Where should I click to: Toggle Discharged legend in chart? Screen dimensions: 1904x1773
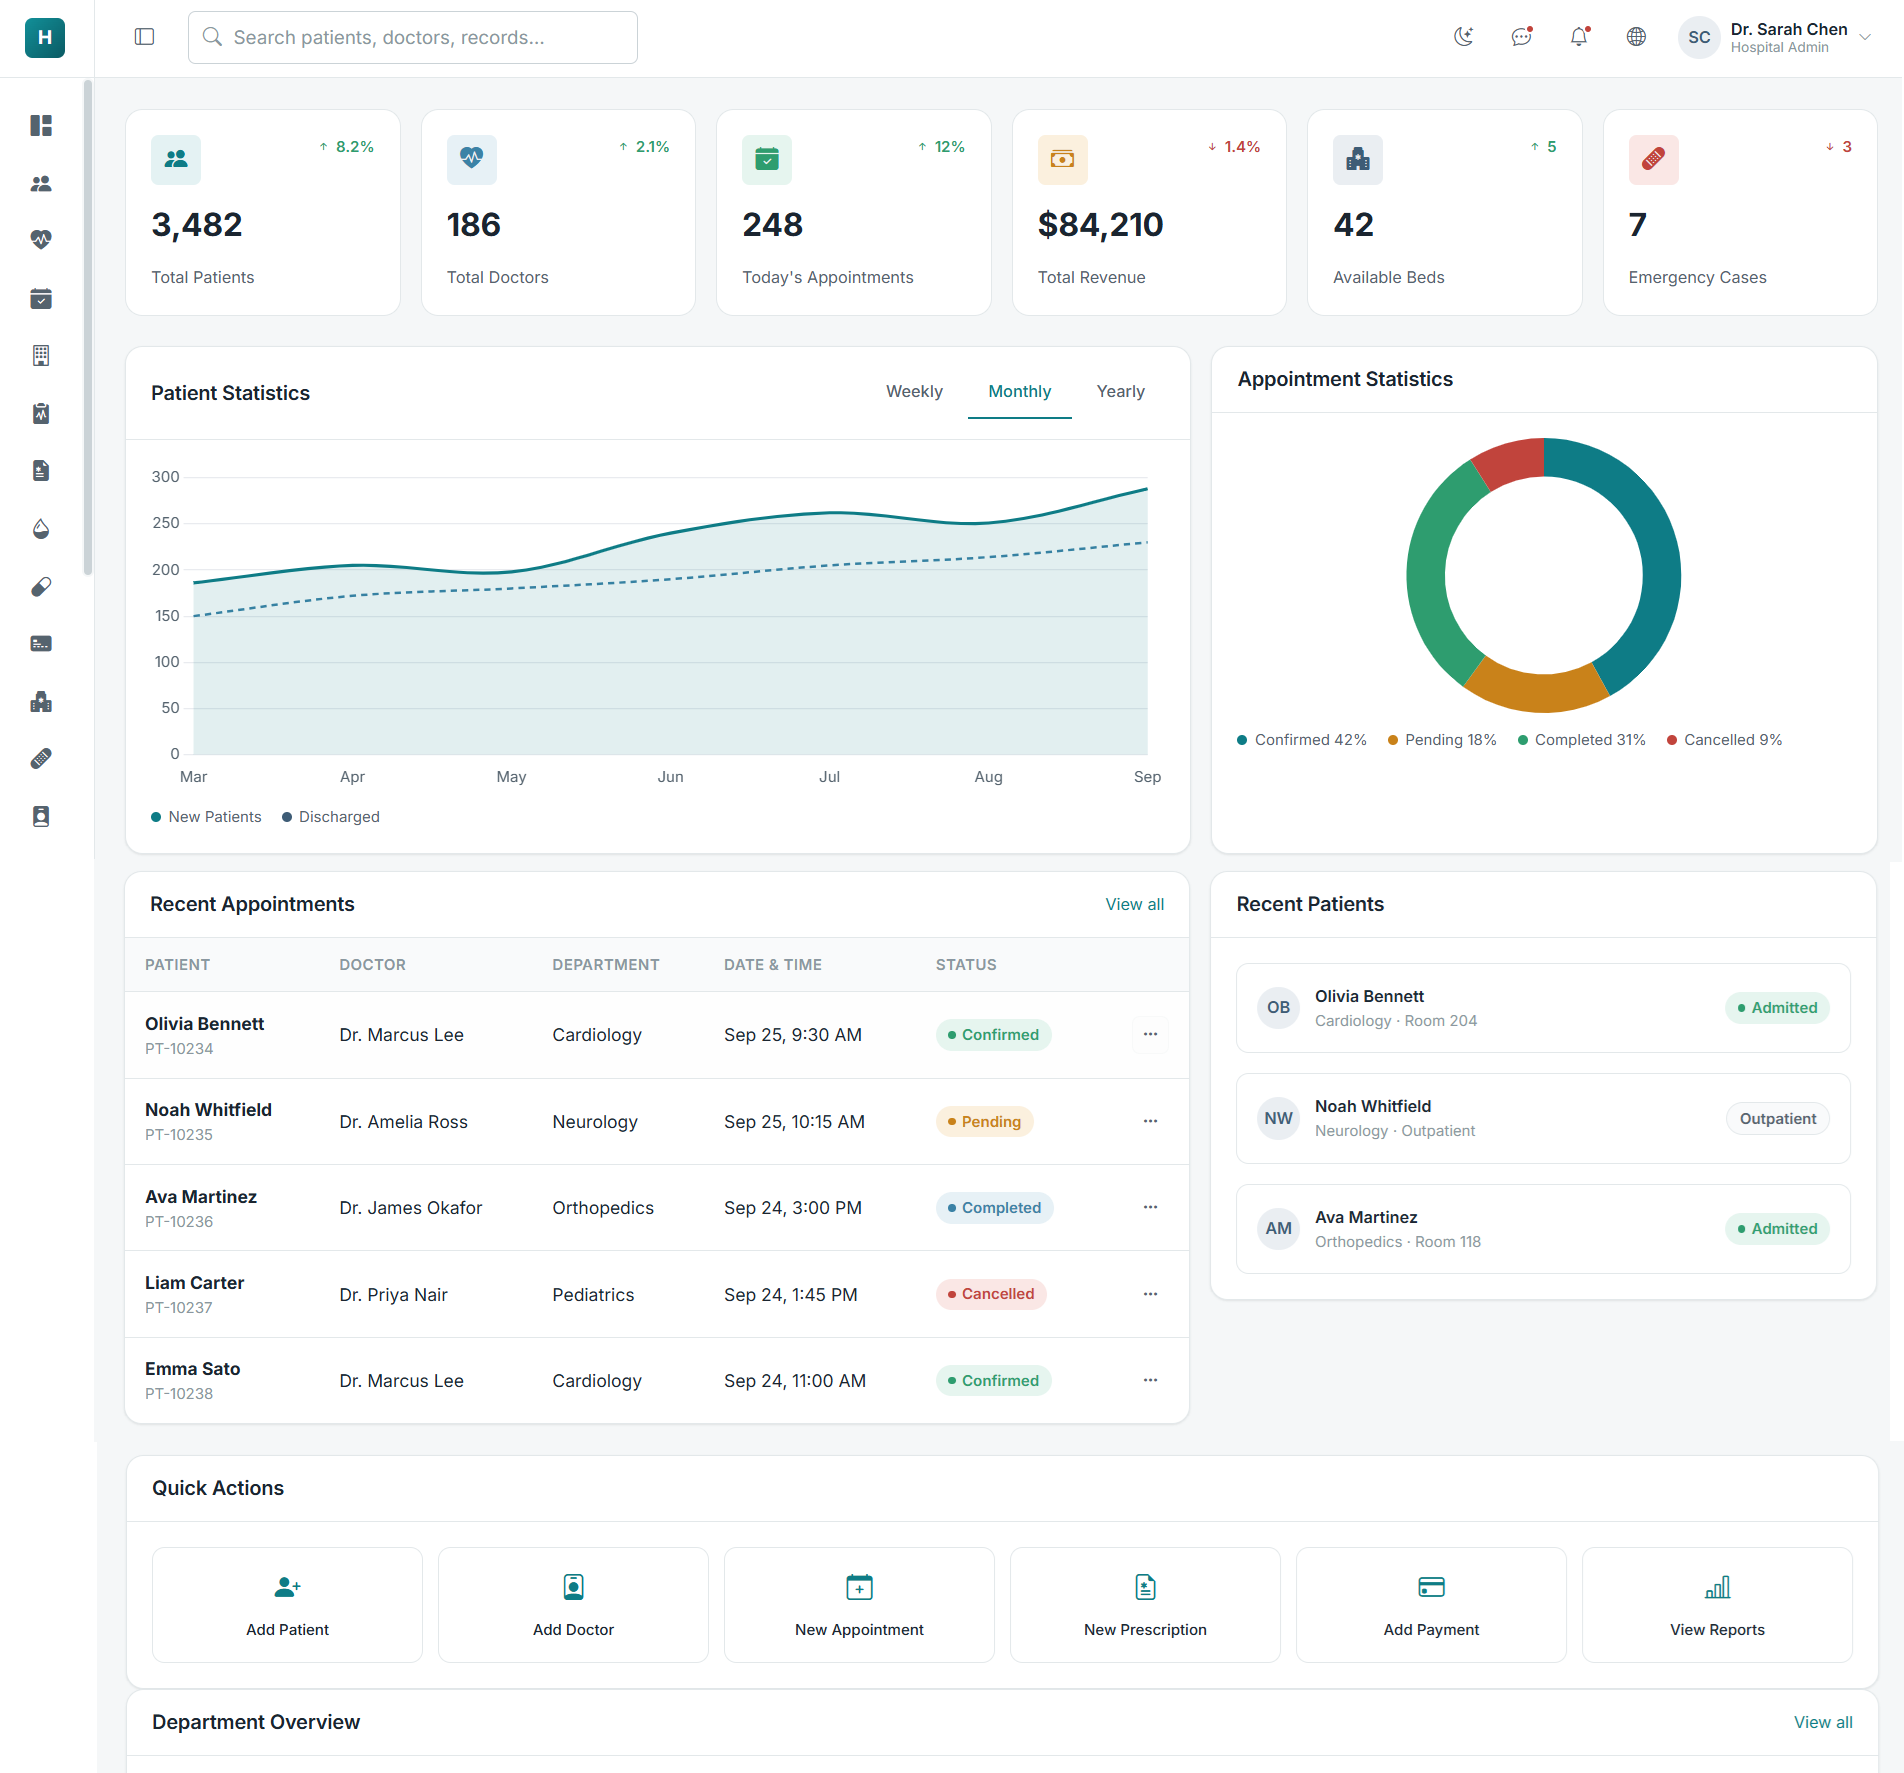[331, 817]
